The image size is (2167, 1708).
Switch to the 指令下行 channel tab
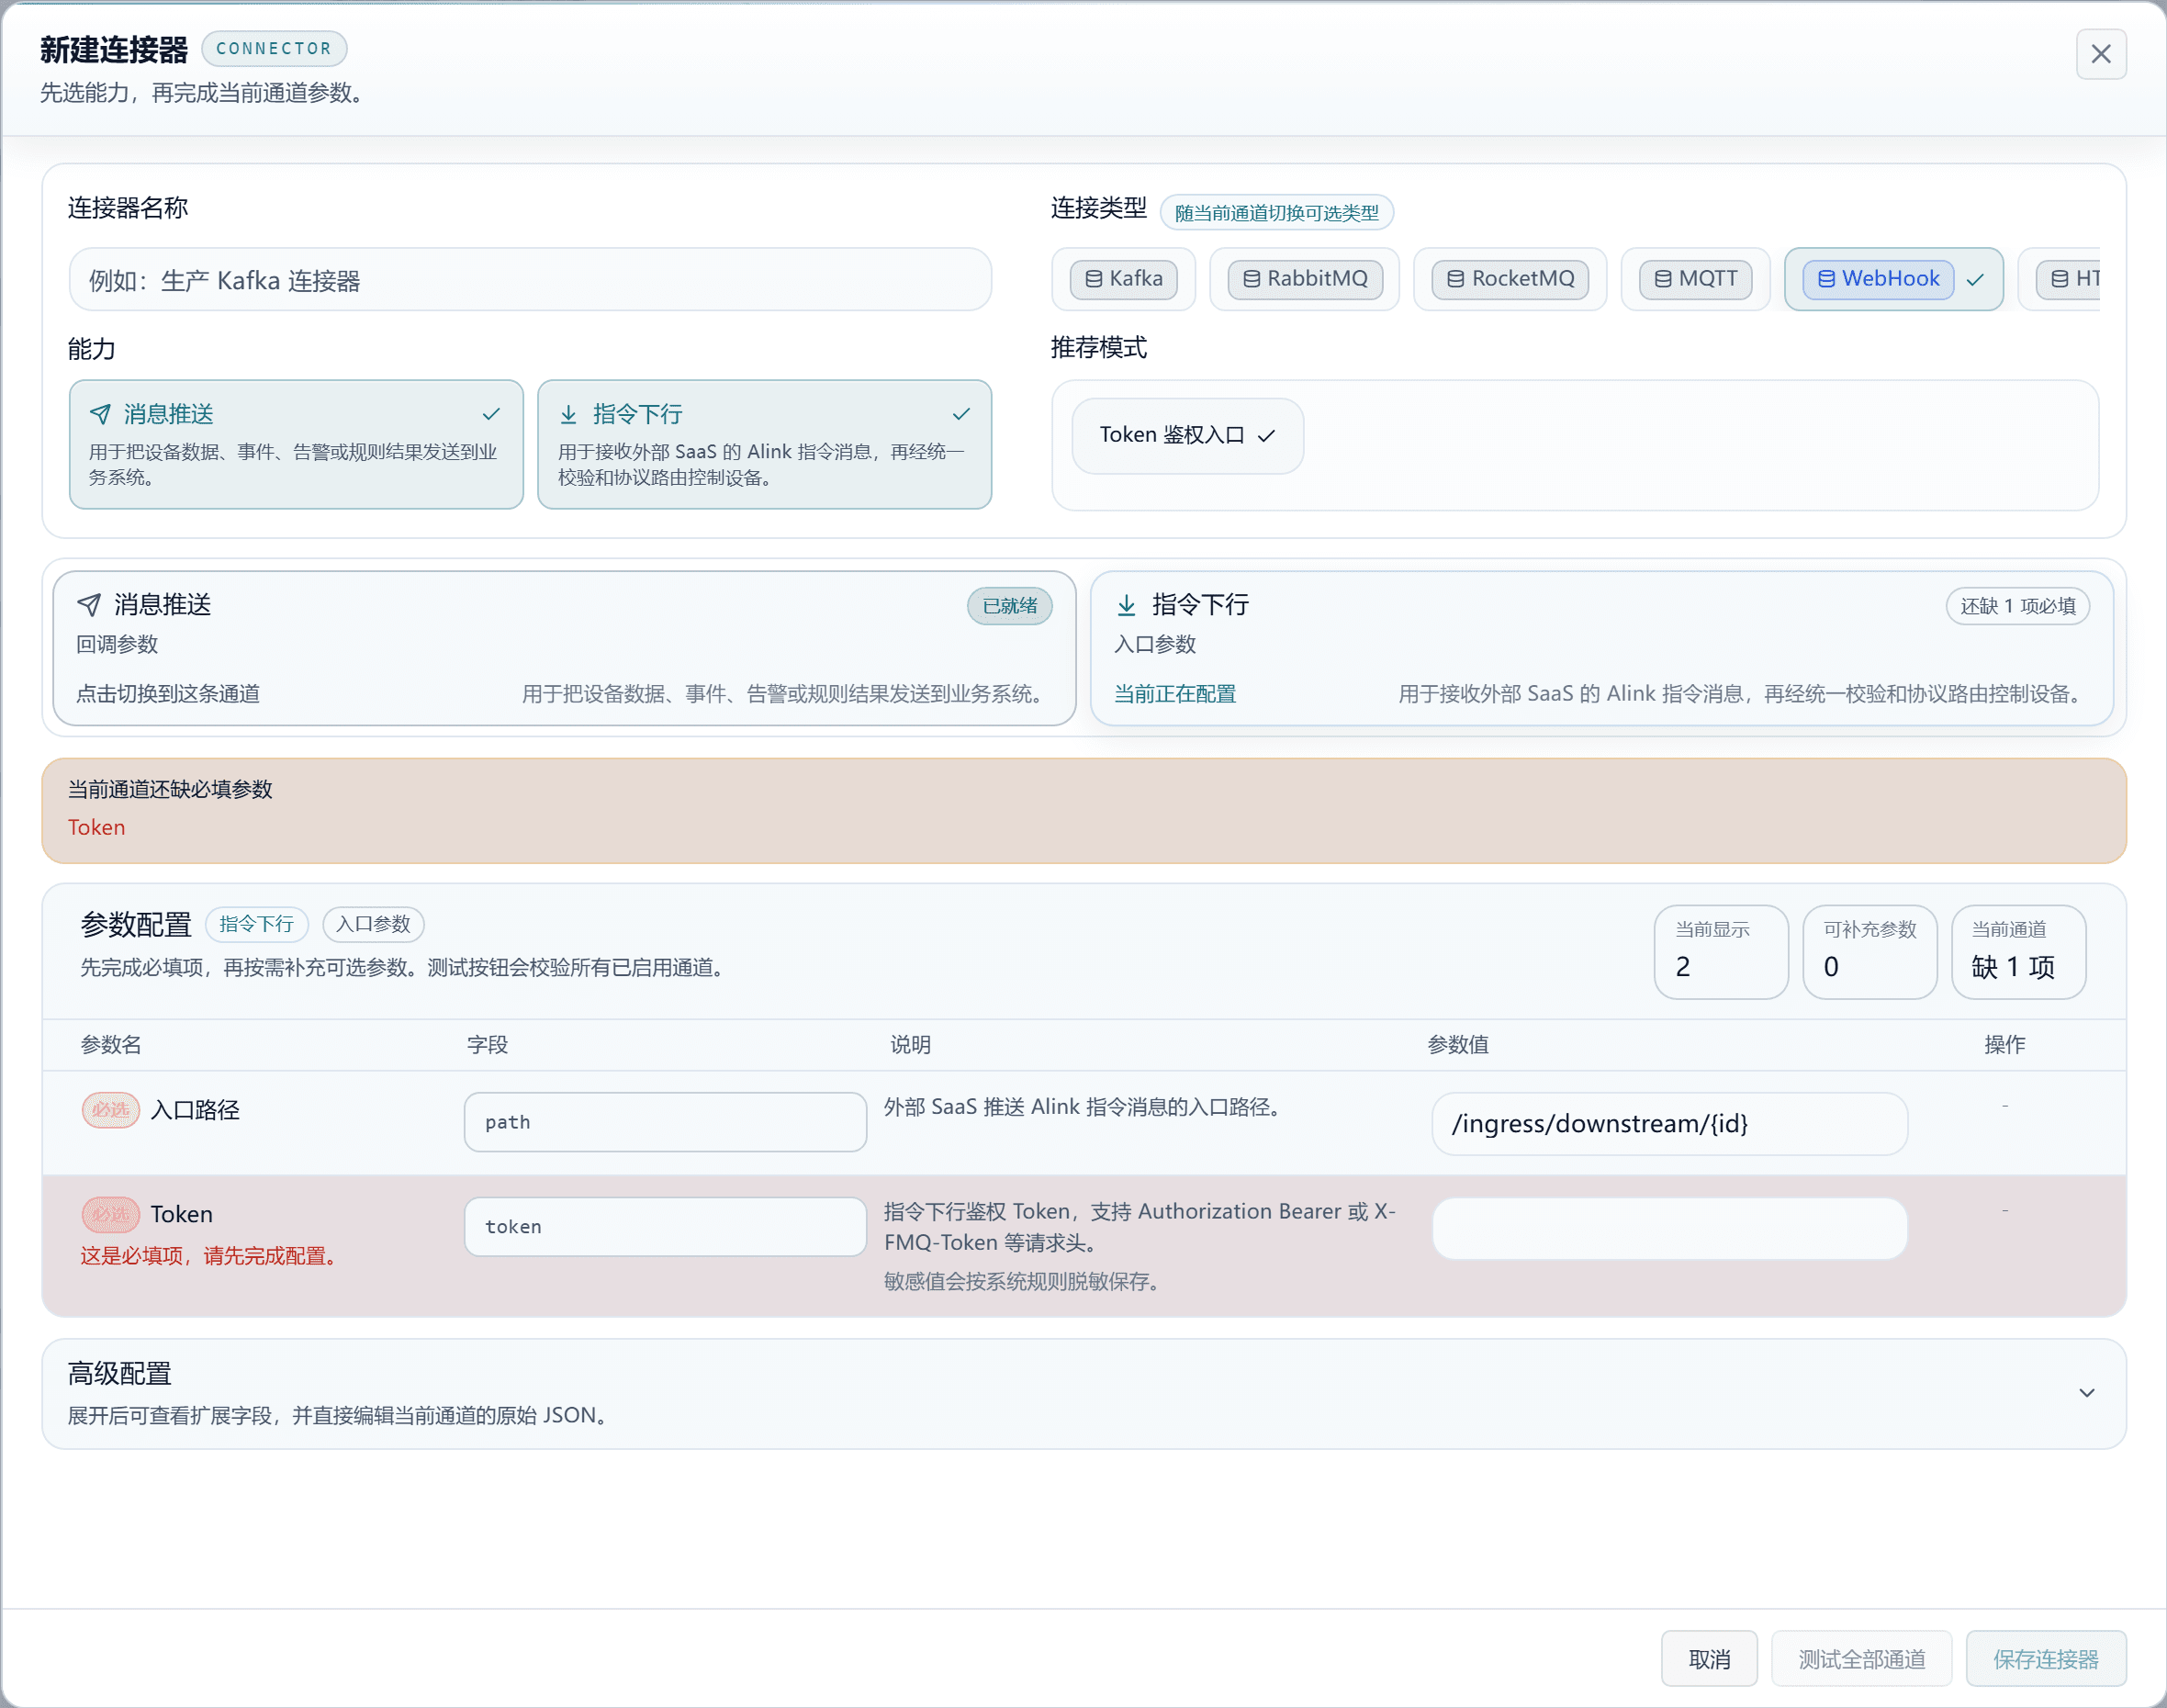click(x=1601, y=648)
